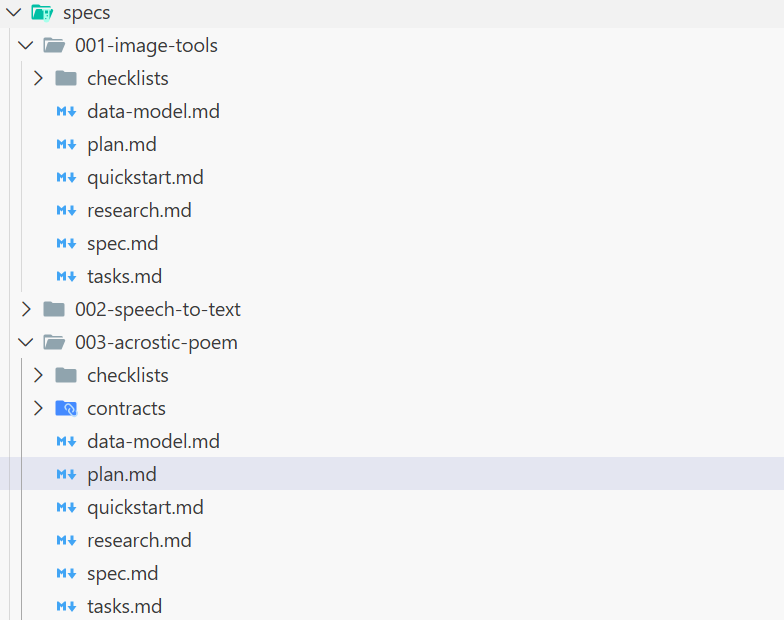The width and height of the screenshot is (784, 620).
Task: Click the contracts folder icon
Action: [66, 408]
